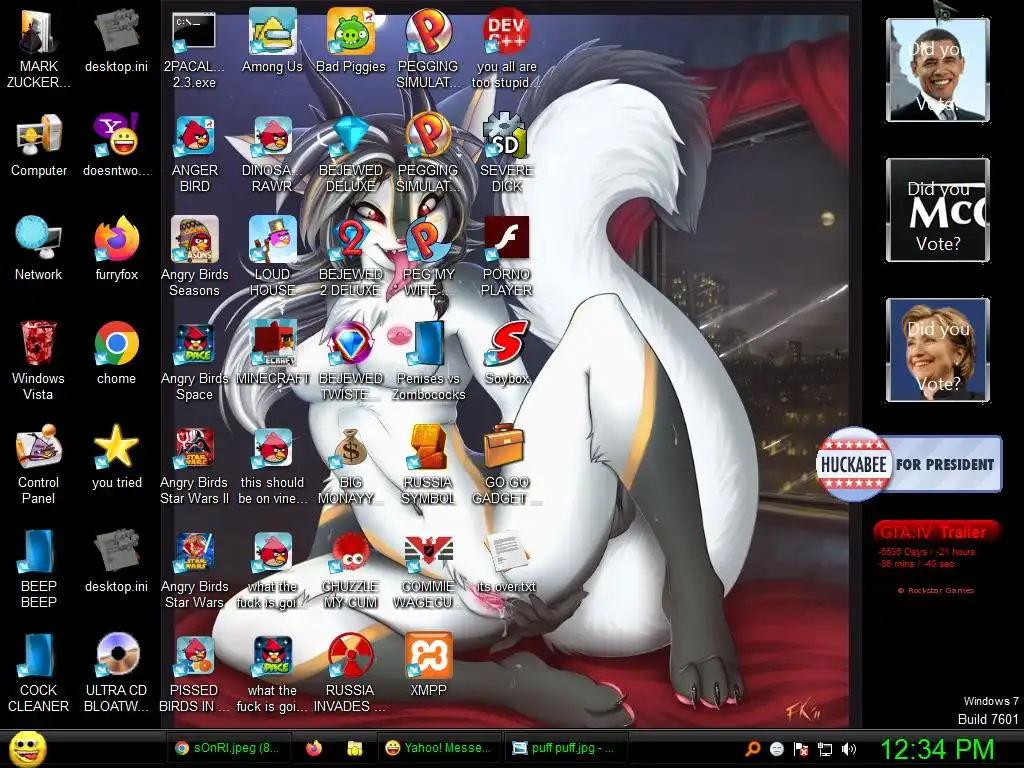Launch Angry Birds Star Wars II shortcut
Image resolution: width=1024 pixels, height=768 pixels.
coord(195,465)
